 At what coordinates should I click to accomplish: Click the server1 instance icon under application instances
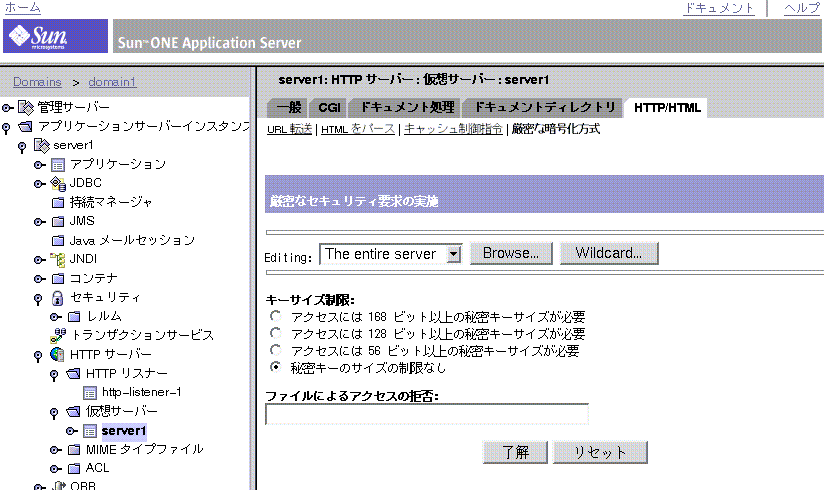point(42,146)
